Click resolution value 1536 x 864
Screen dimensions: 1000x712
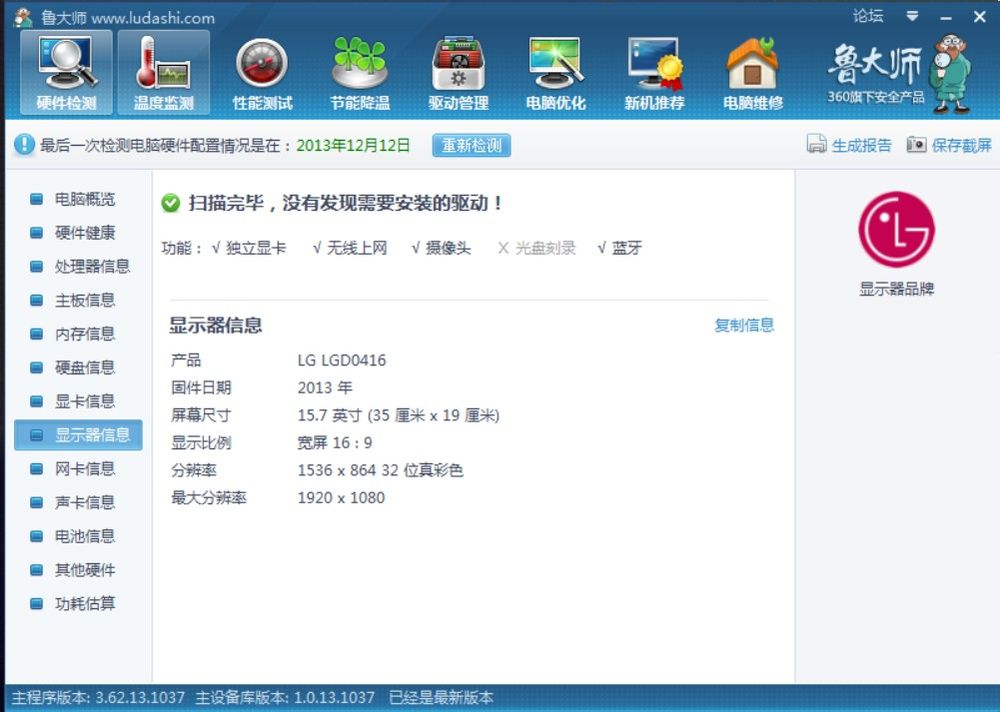337,470
